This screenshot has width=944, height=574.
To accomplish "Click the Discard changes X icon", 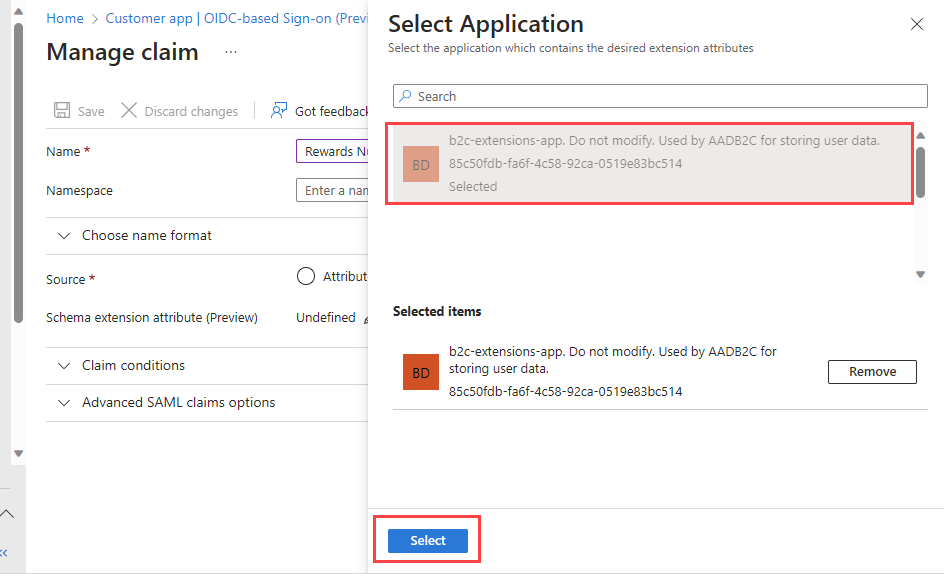I will pos(129,110).
